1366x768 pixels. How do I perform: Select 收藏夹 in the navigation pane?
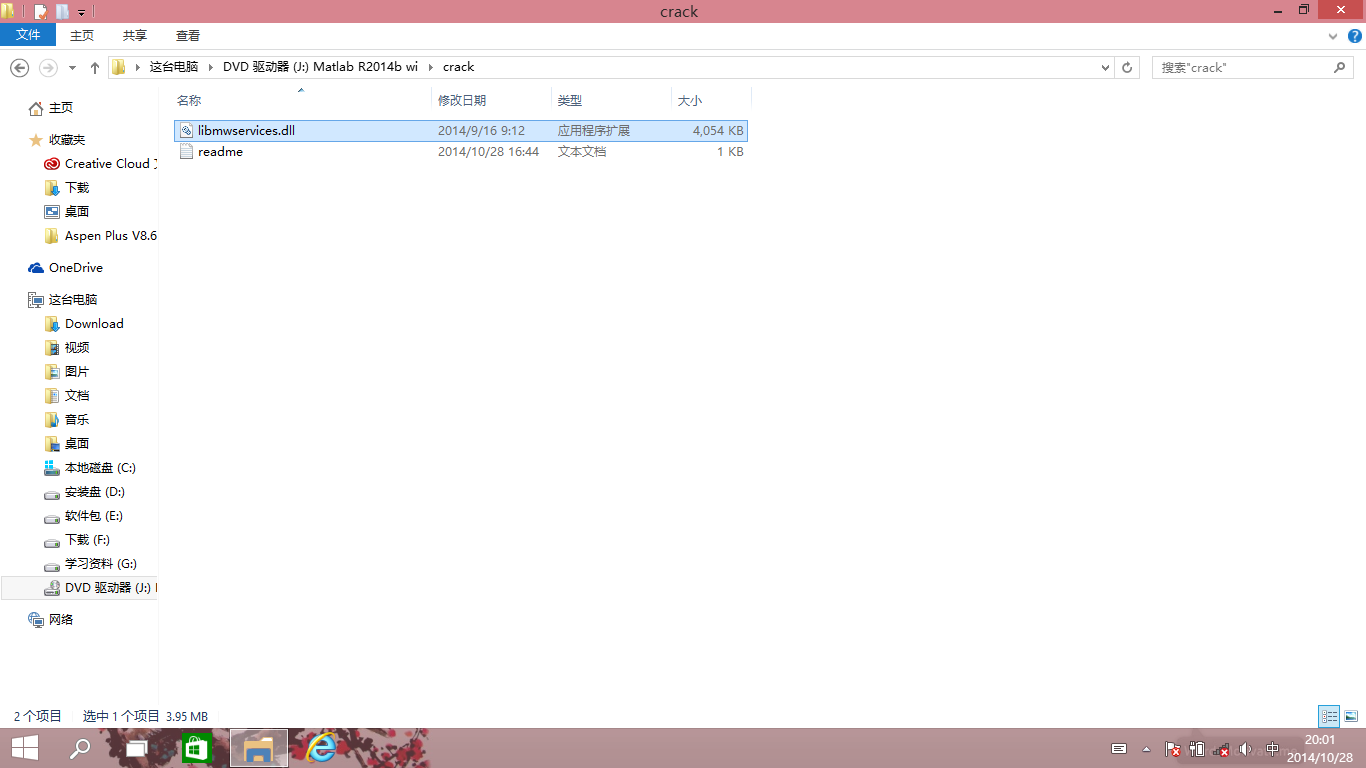tap(67, 140)
